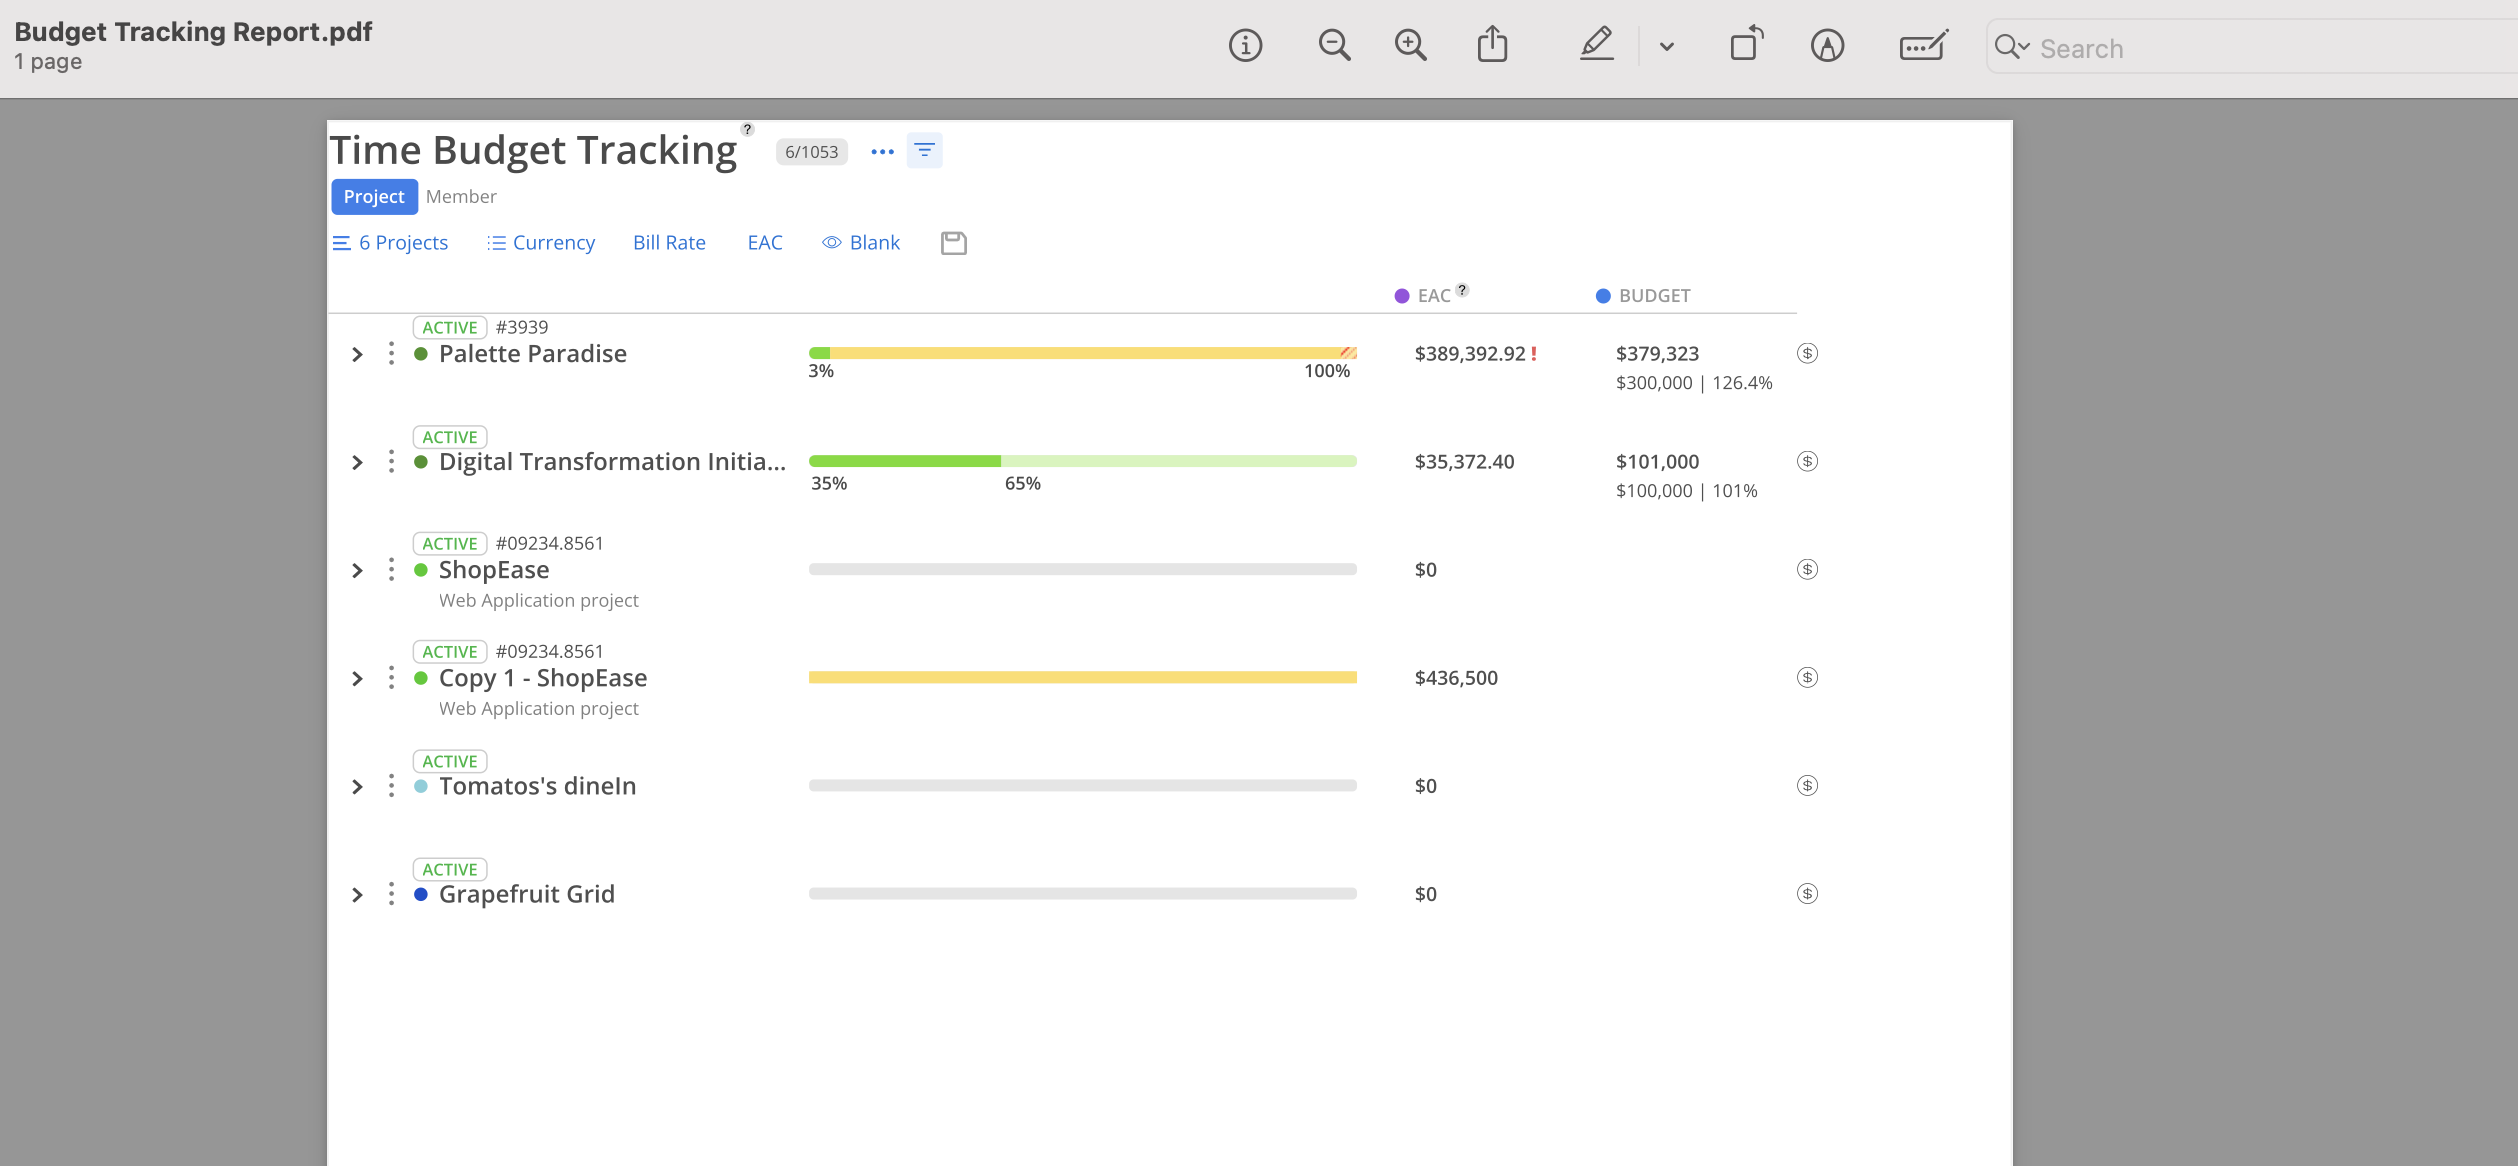Click Digital Transformation dollar currency icon
2518x1166 pixels.
coord(1807,461)
